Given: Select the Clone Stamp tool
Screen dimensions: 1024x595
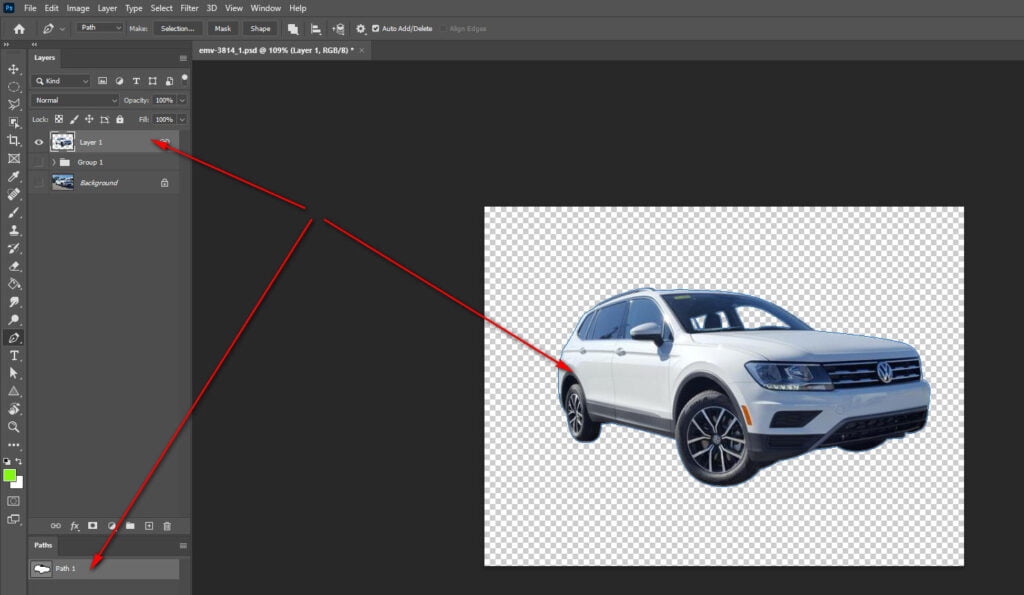Looking at the screenshot, I should [x=13, y=230].
